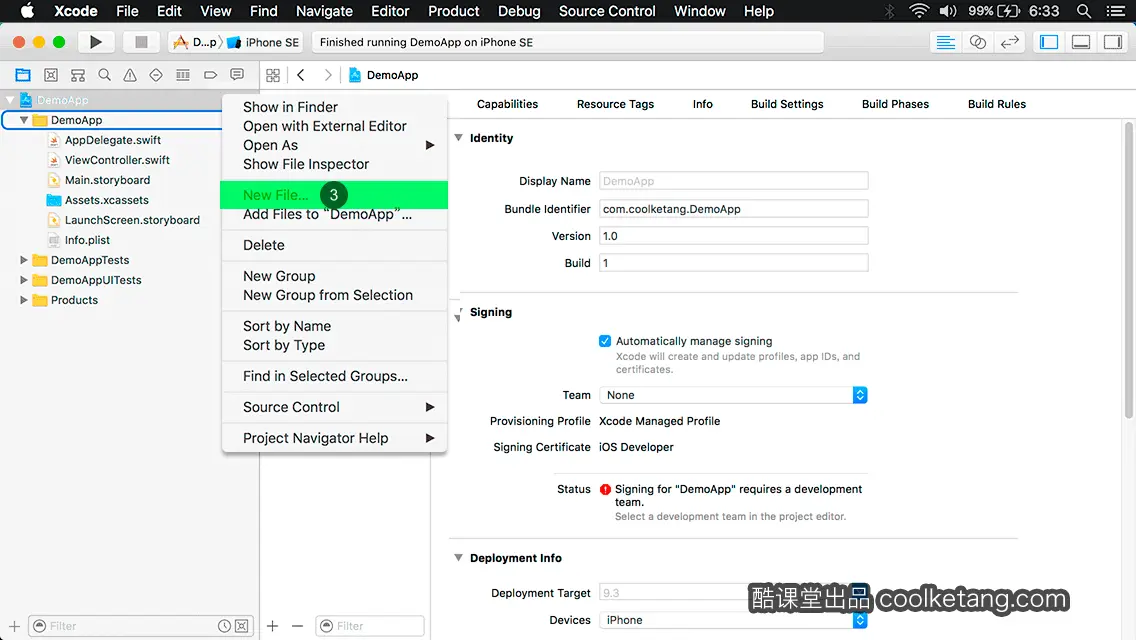Select Info.plist file
This screenshot has height=640, width=1136.
click(x=87, y=240)
